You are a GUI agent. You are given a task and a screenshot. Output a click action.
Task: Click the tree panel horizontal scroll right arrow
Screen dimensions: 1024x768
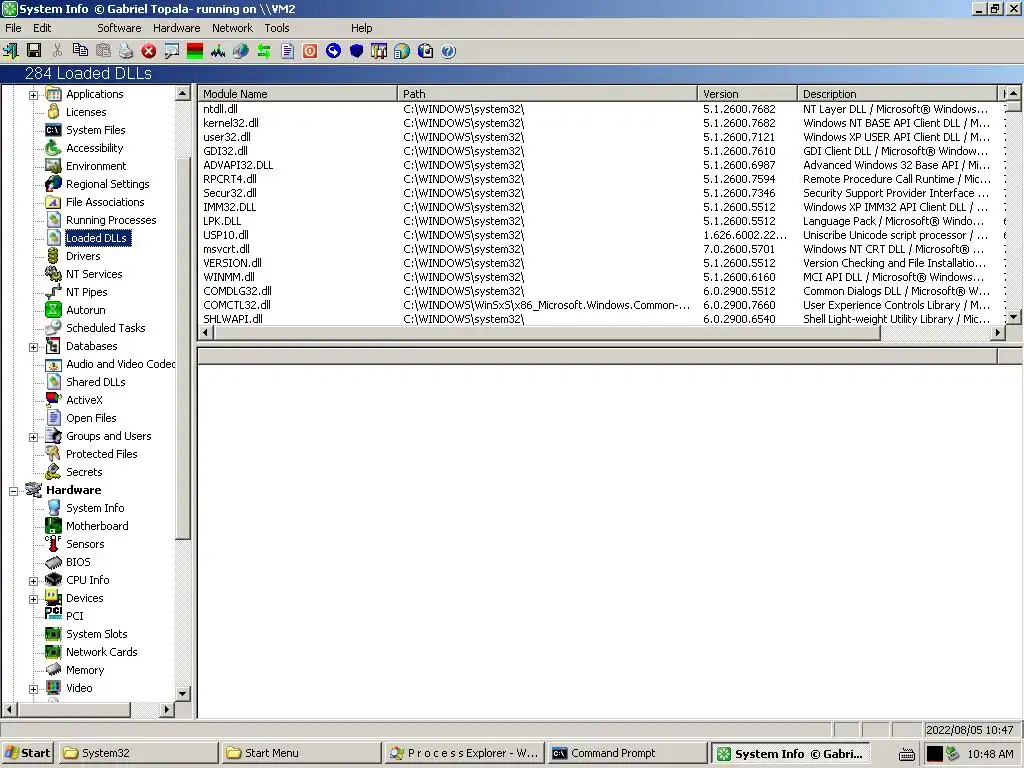167,709
